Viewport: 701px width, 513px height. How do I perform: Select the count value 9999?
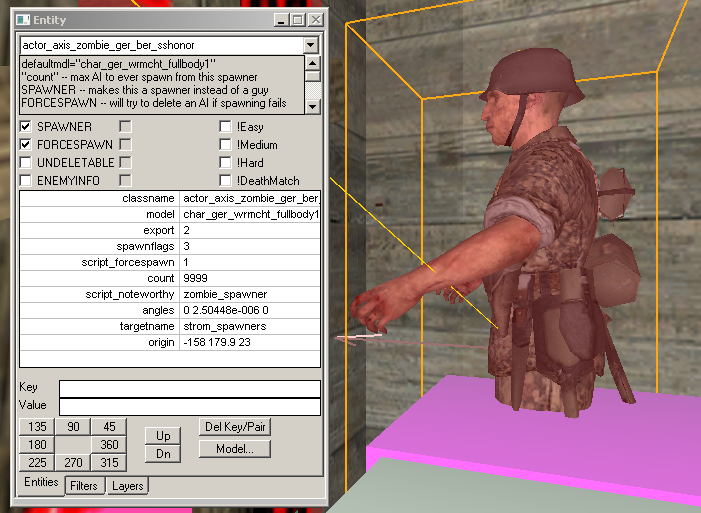[x=195, y=278]
